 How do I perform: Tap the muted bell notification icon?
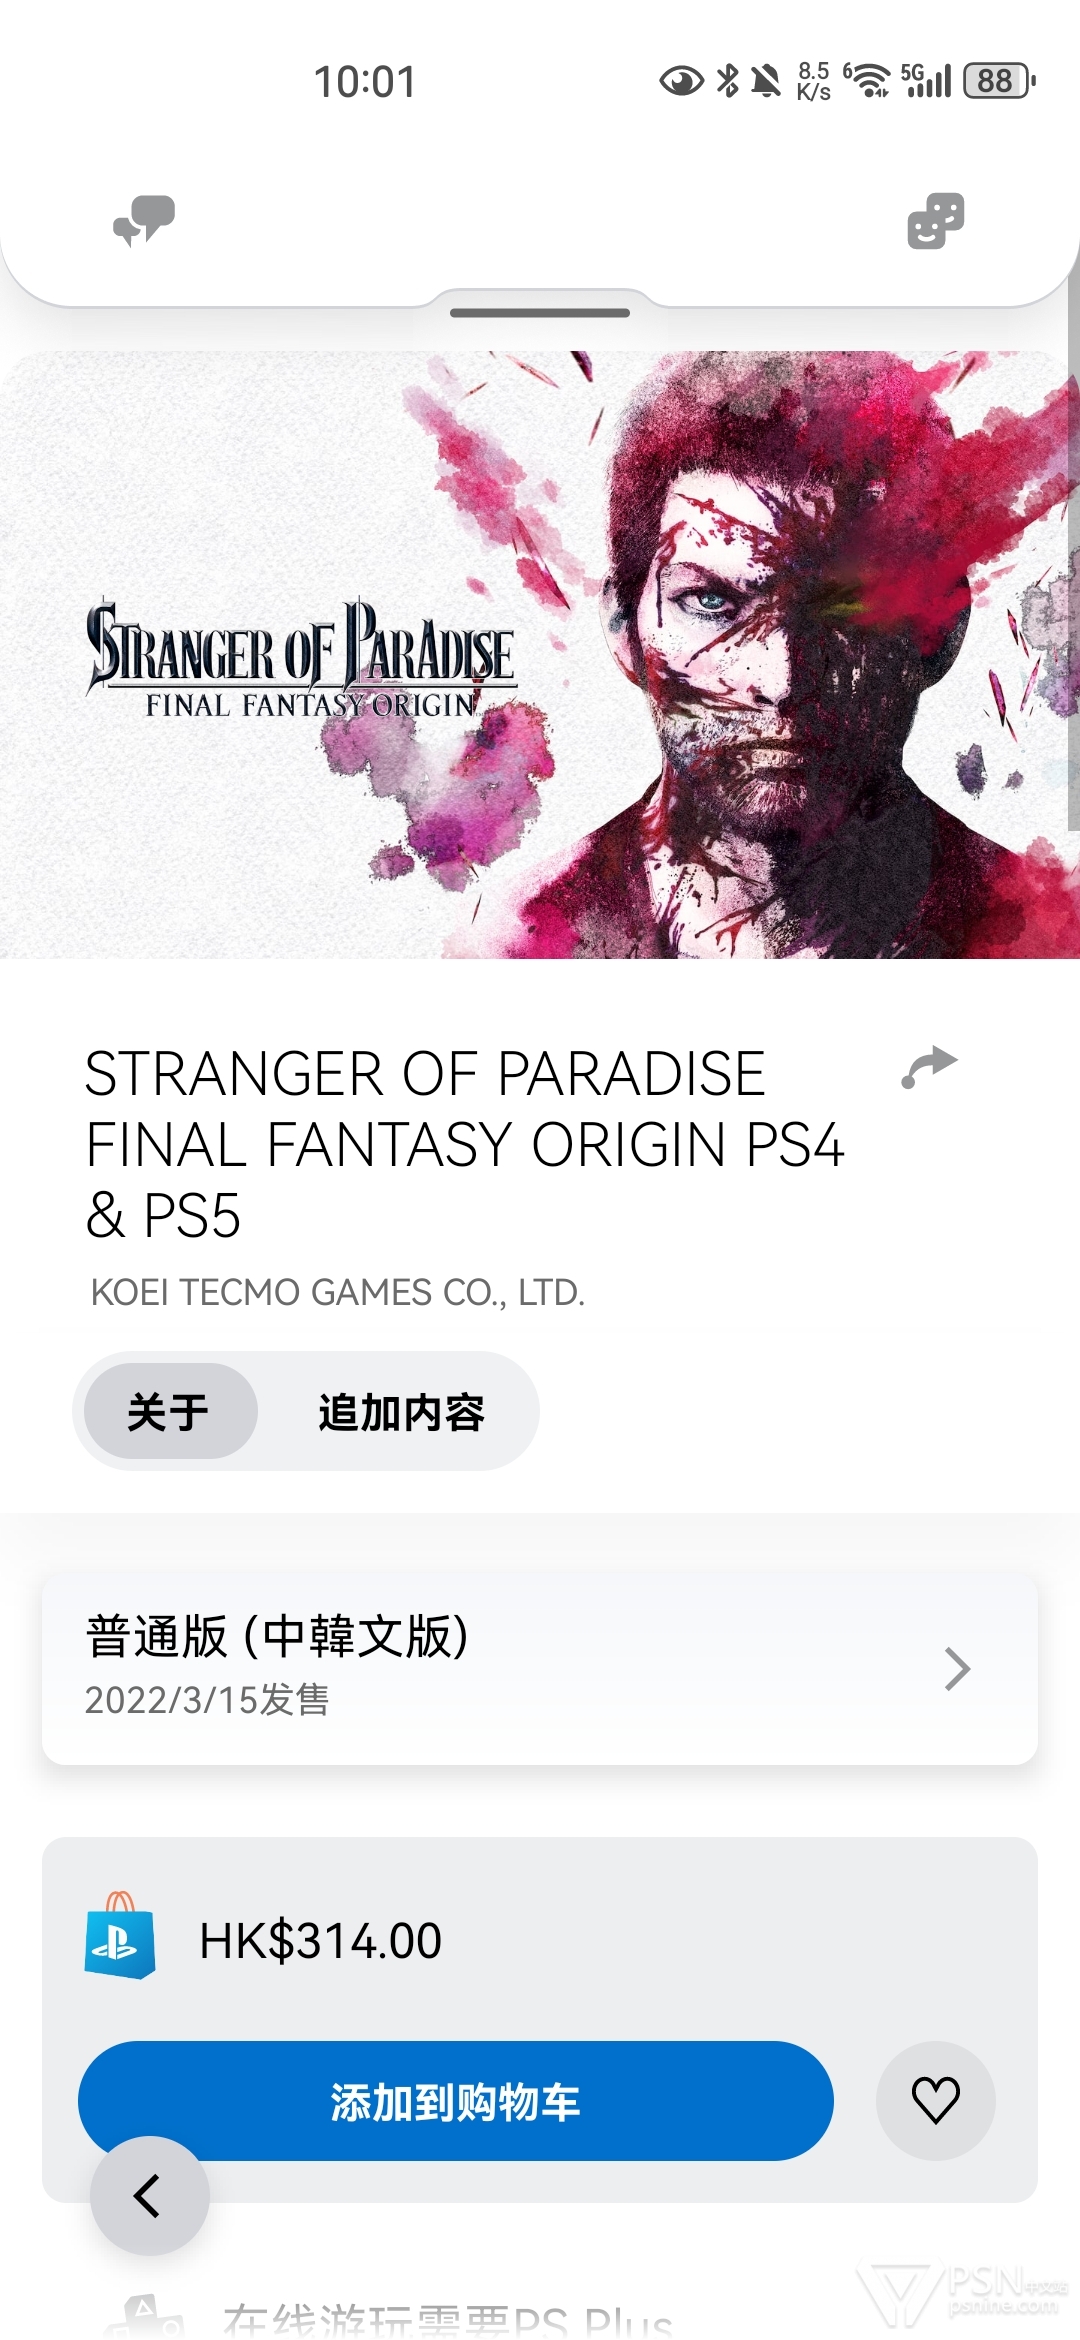[x=766, y=81]
